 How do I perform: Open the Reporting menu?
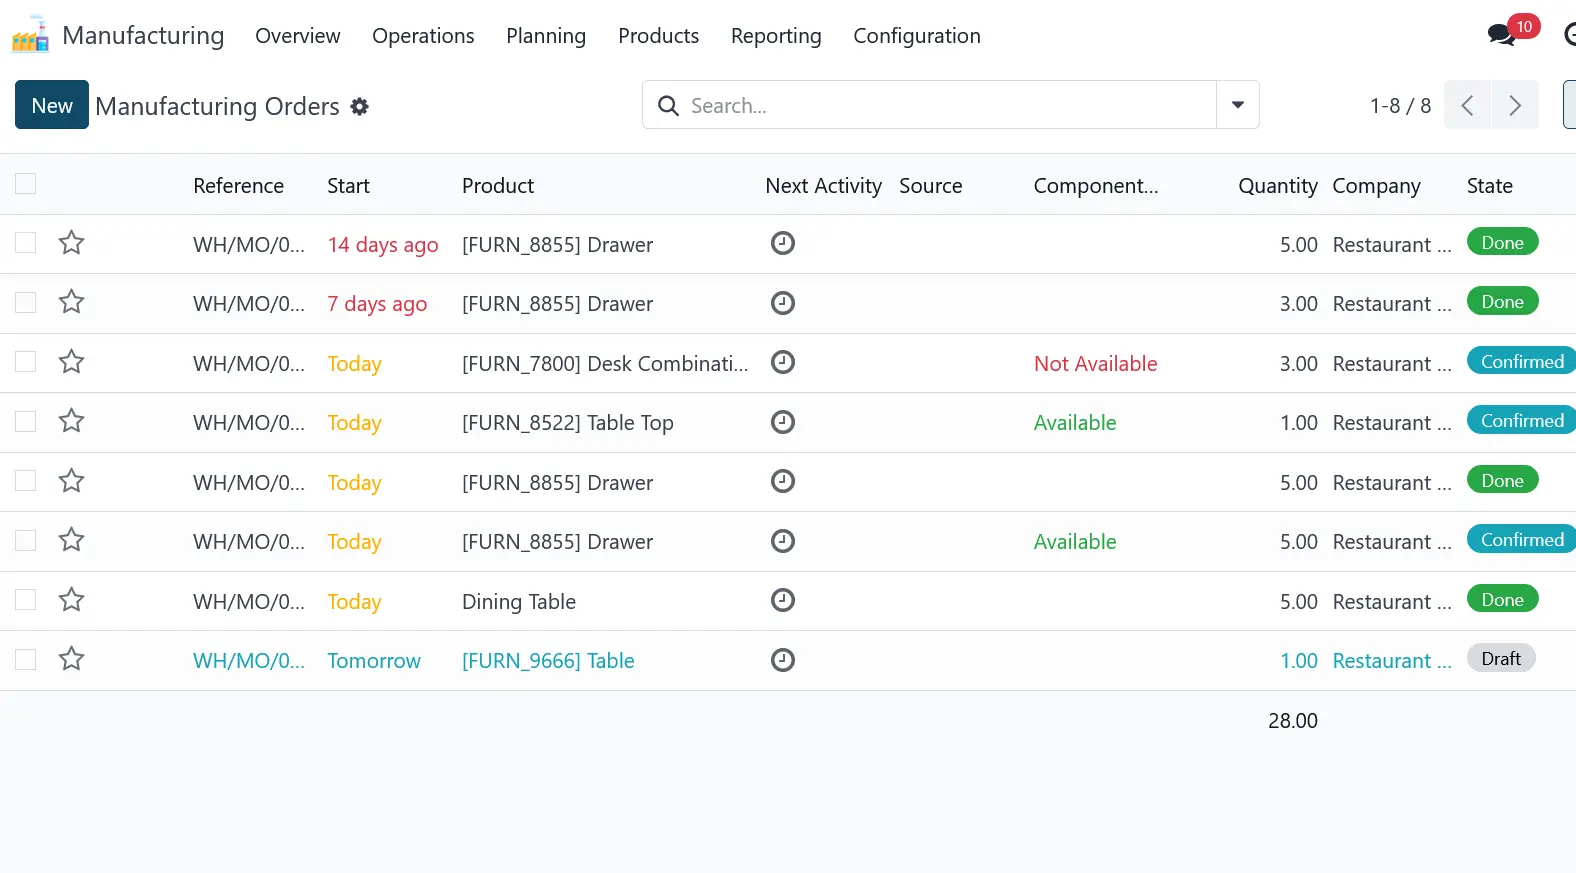[x=775, y=36]
